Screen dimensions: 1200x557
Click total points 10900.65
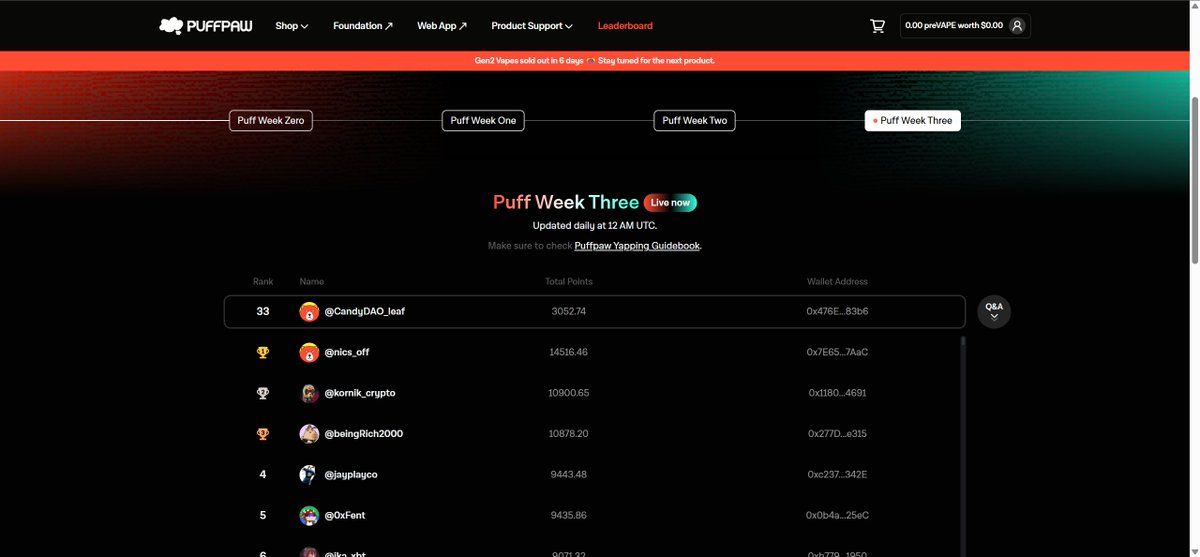pyautogui.click(x=569, y=393)
